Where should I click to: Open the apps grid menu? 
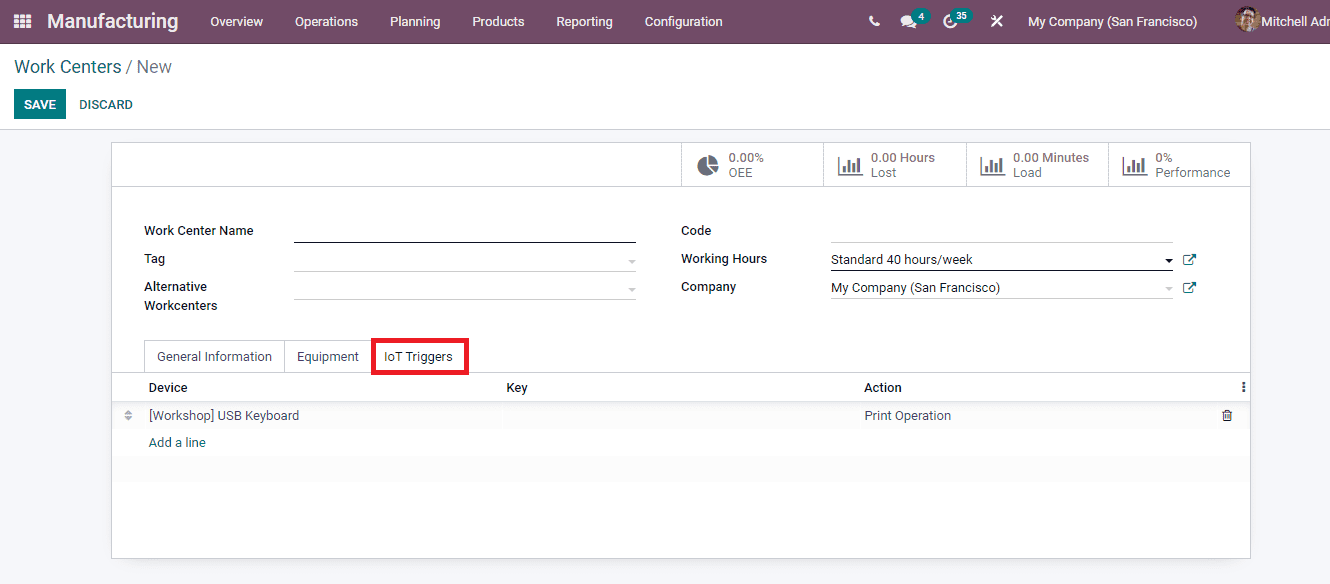(22, 21)
